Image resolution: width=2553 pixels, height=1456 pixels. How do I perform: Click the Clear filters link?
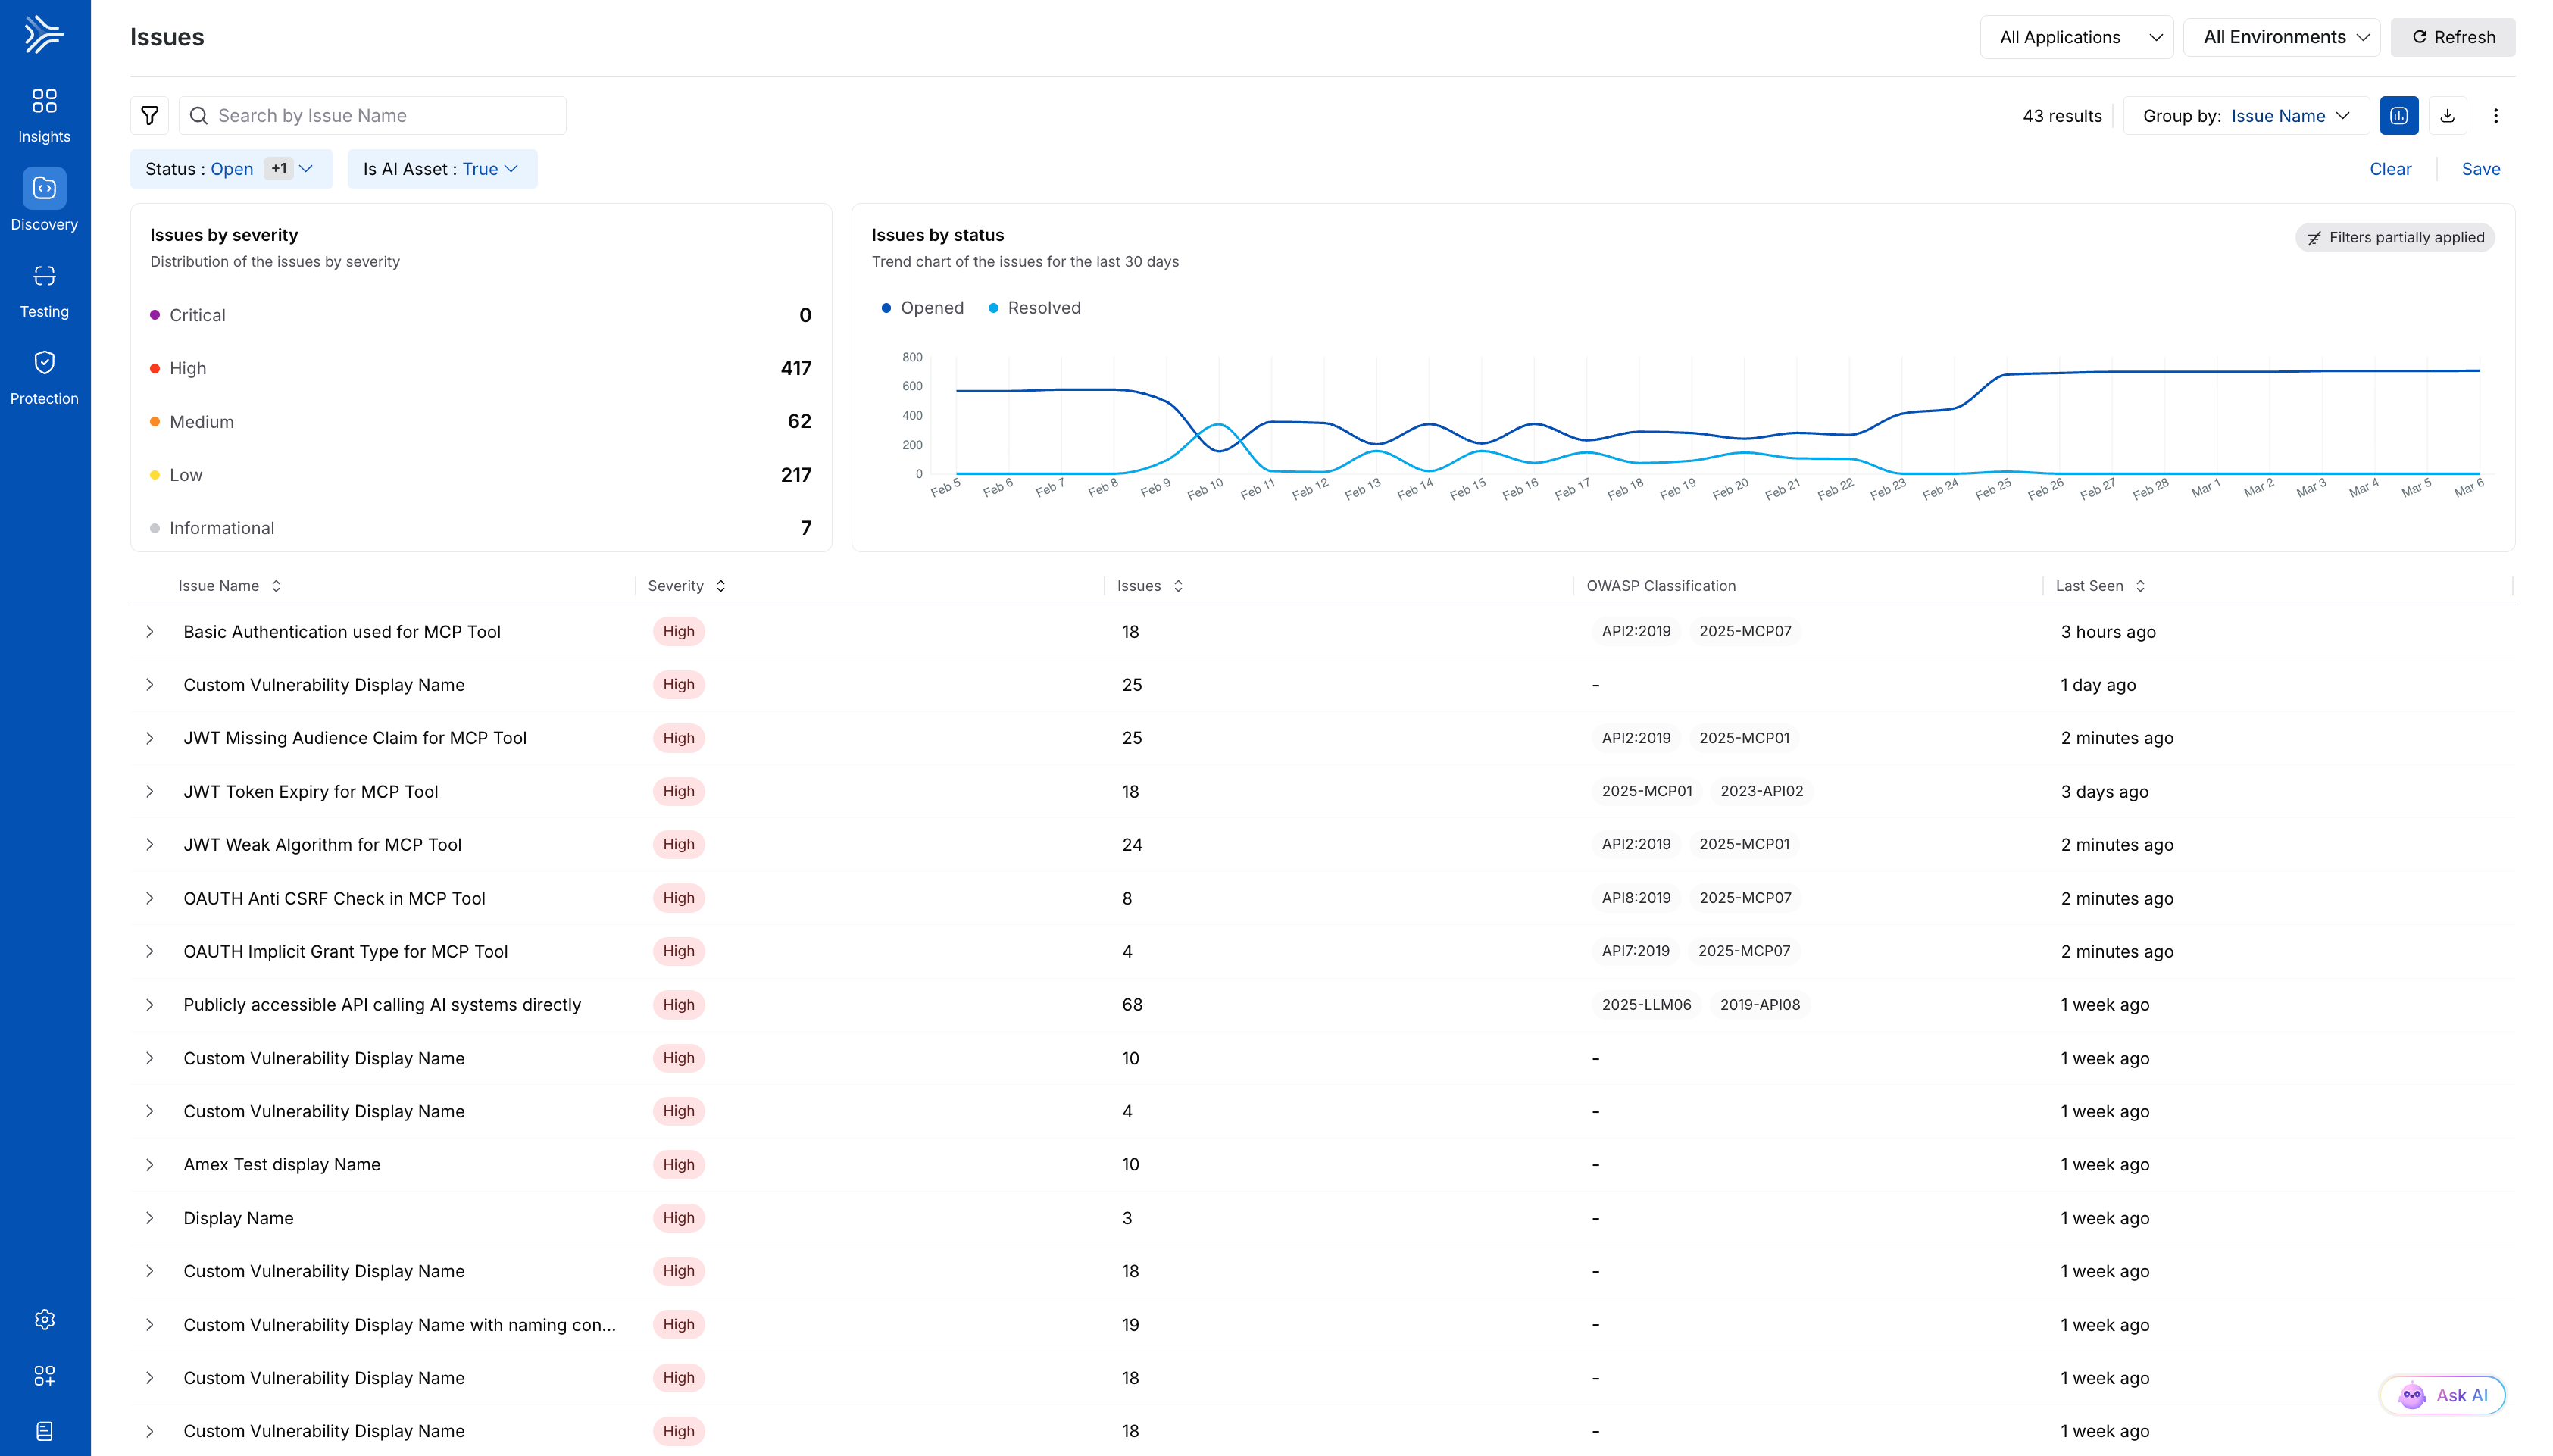2390,169
